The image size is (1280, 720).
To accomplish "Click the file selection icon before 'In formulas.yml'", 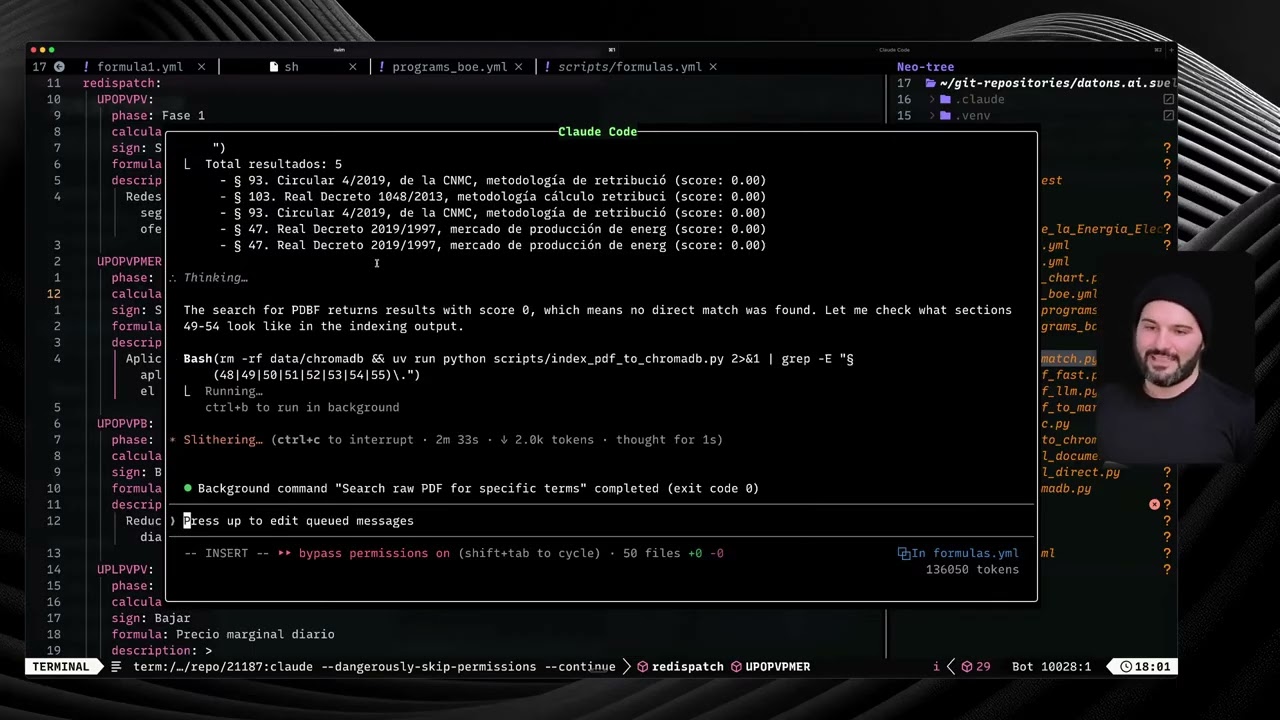I will pyautogui.click(x=903, y=553).
